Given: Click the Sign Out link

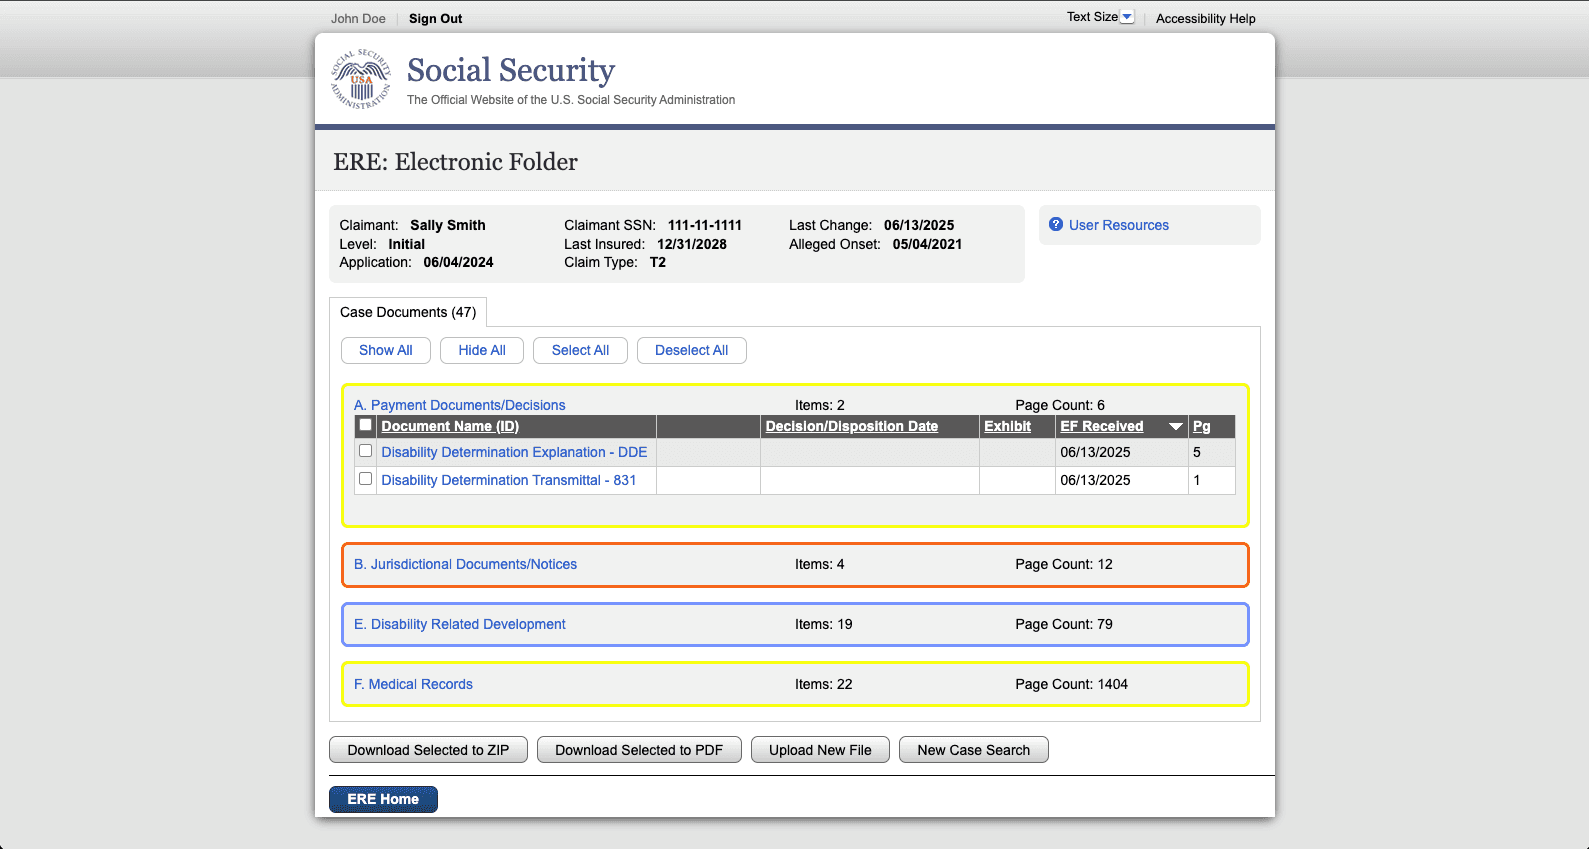Looking at the screenshot, I should 435,18.
